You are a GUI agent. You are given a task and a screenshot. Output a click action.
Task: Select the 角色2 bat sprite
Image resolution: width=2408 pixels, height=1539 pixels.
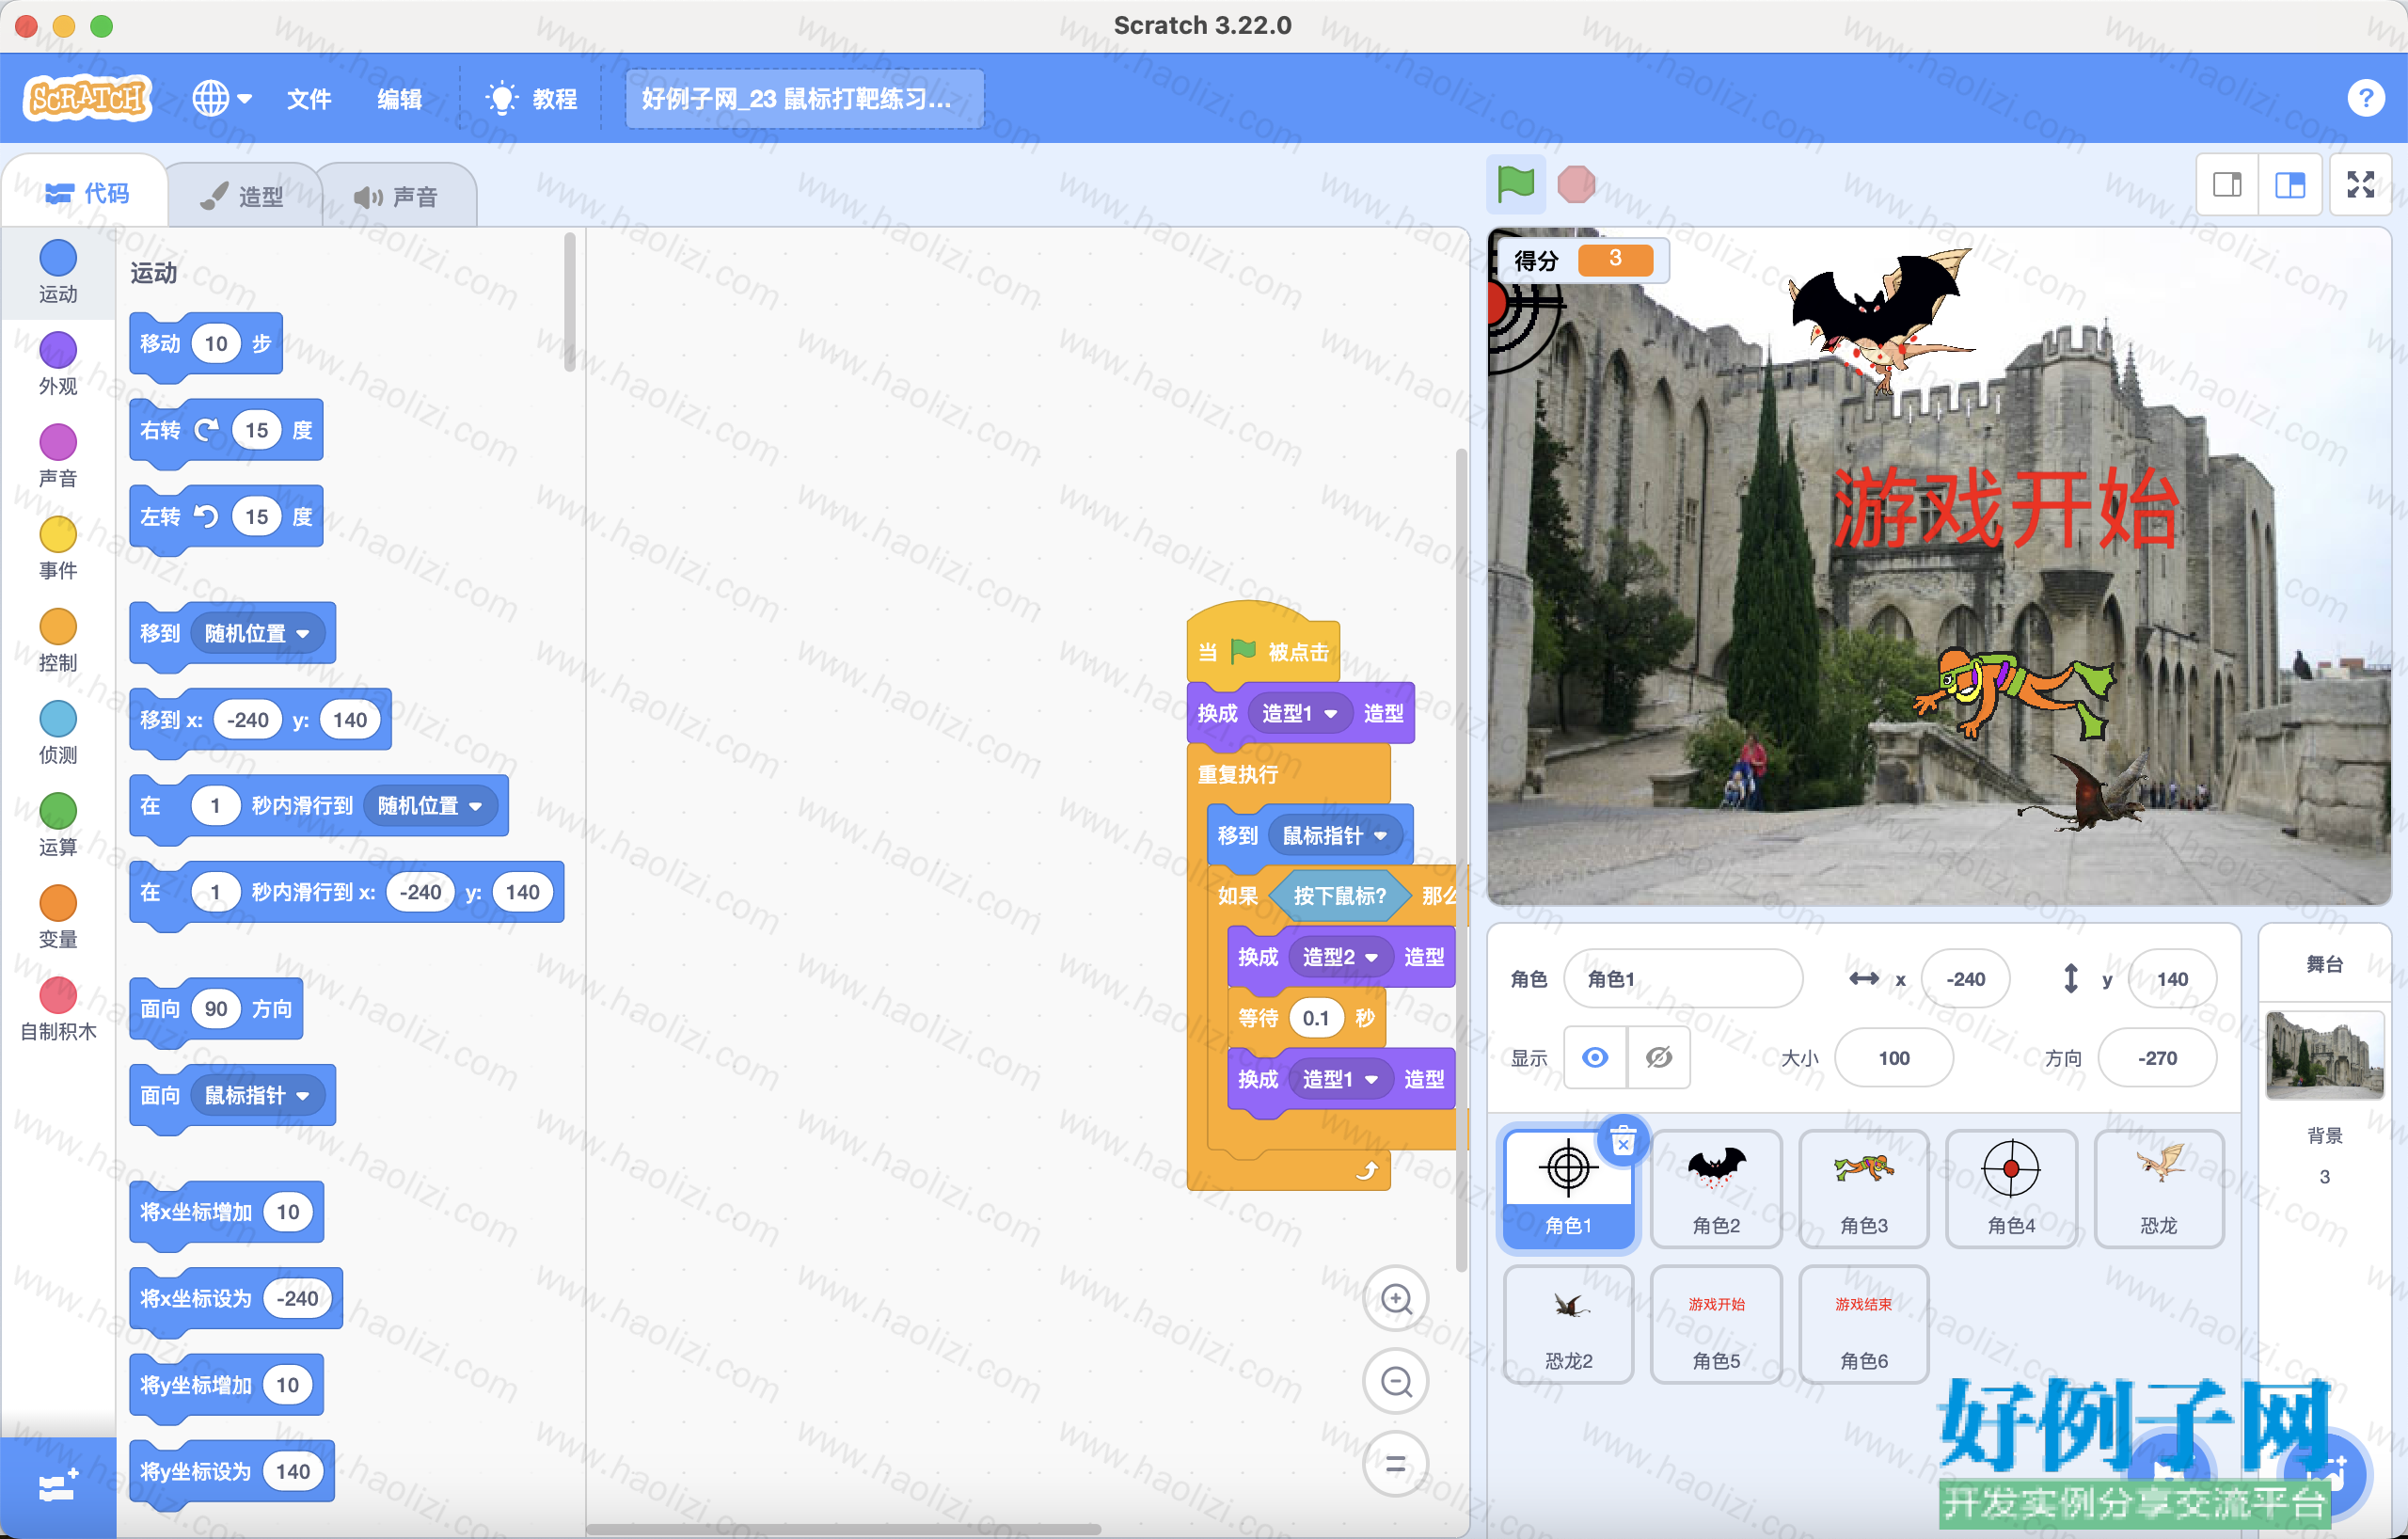point(1716,1188)
